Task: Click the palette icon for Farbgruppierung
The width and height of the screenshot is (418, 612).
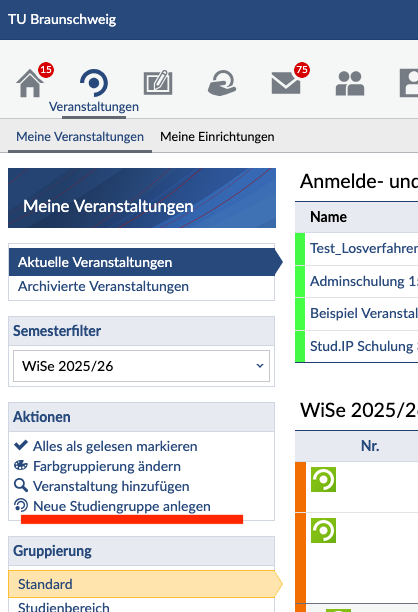Action: pos(21,465)
